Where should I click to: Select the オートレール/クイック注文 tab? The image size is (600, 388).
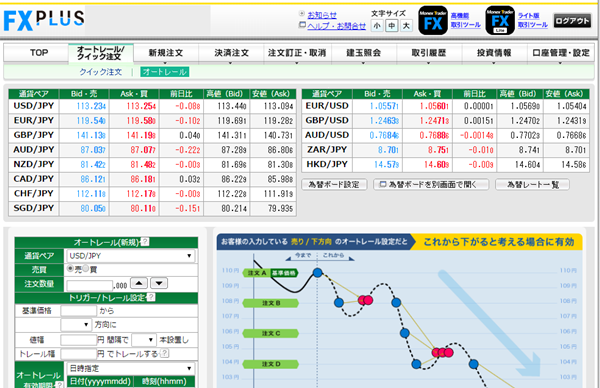click(101, 53)
